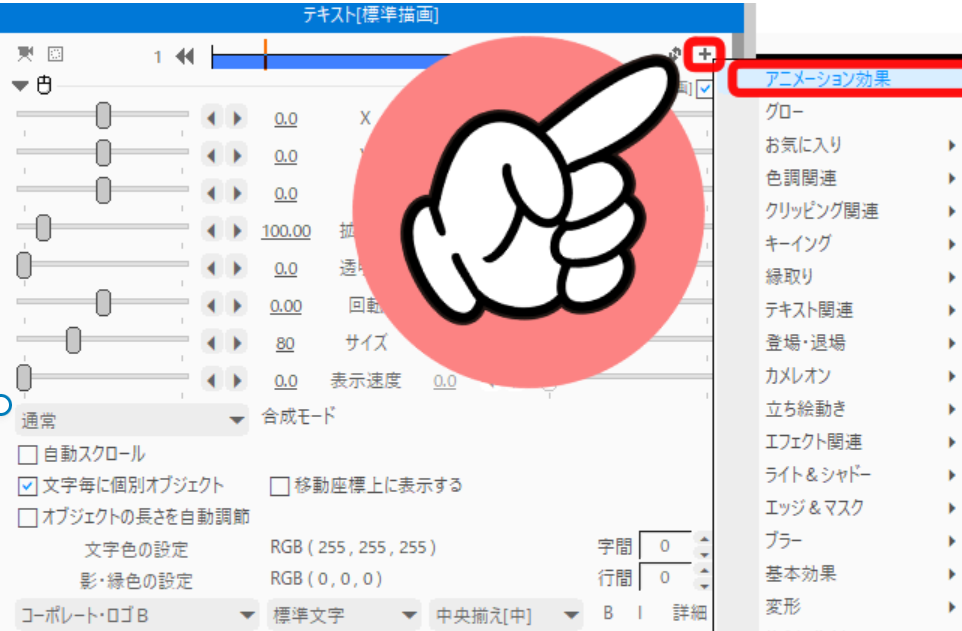The image size is (962, 631).
Task: Click the right arrow on the 表示速度 row
Action: [x=236, y=380]
